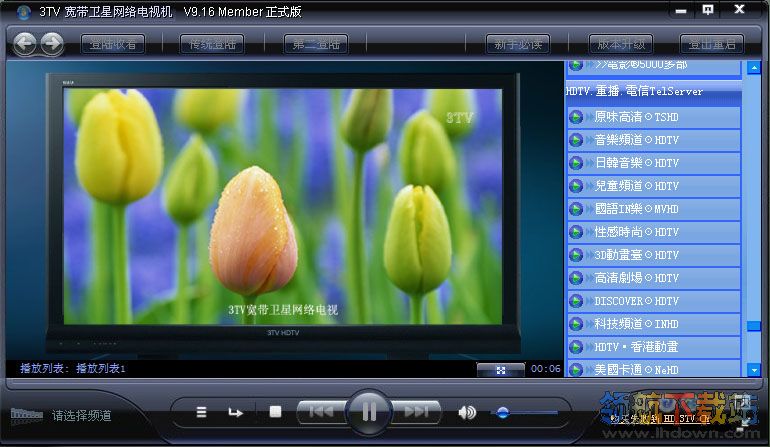The width and height of the screenshot is (770, 447).
Task: Mute audio using the speaker icon
Action: tap(467, 411)
